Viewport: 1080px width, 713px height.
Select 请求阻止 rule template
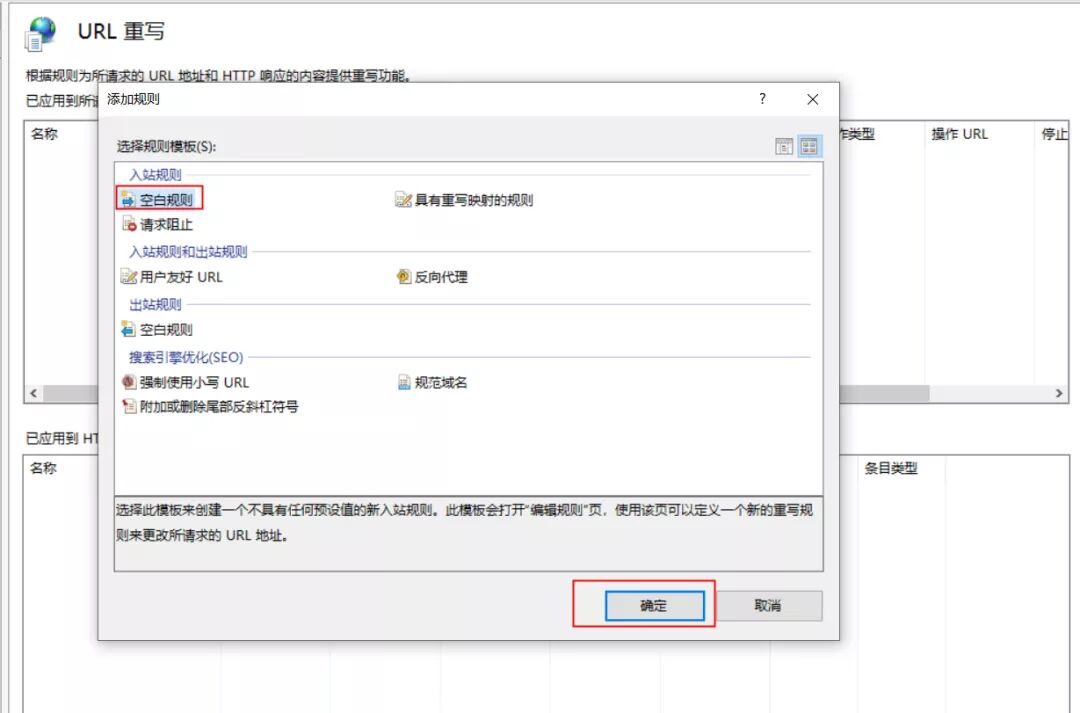tap(158, 224)
